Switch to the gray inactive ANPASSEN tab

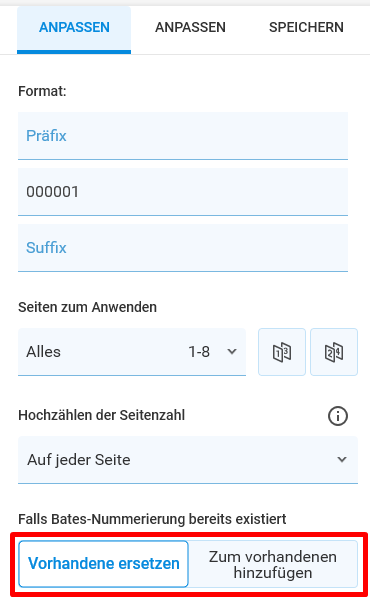(190, 28)
